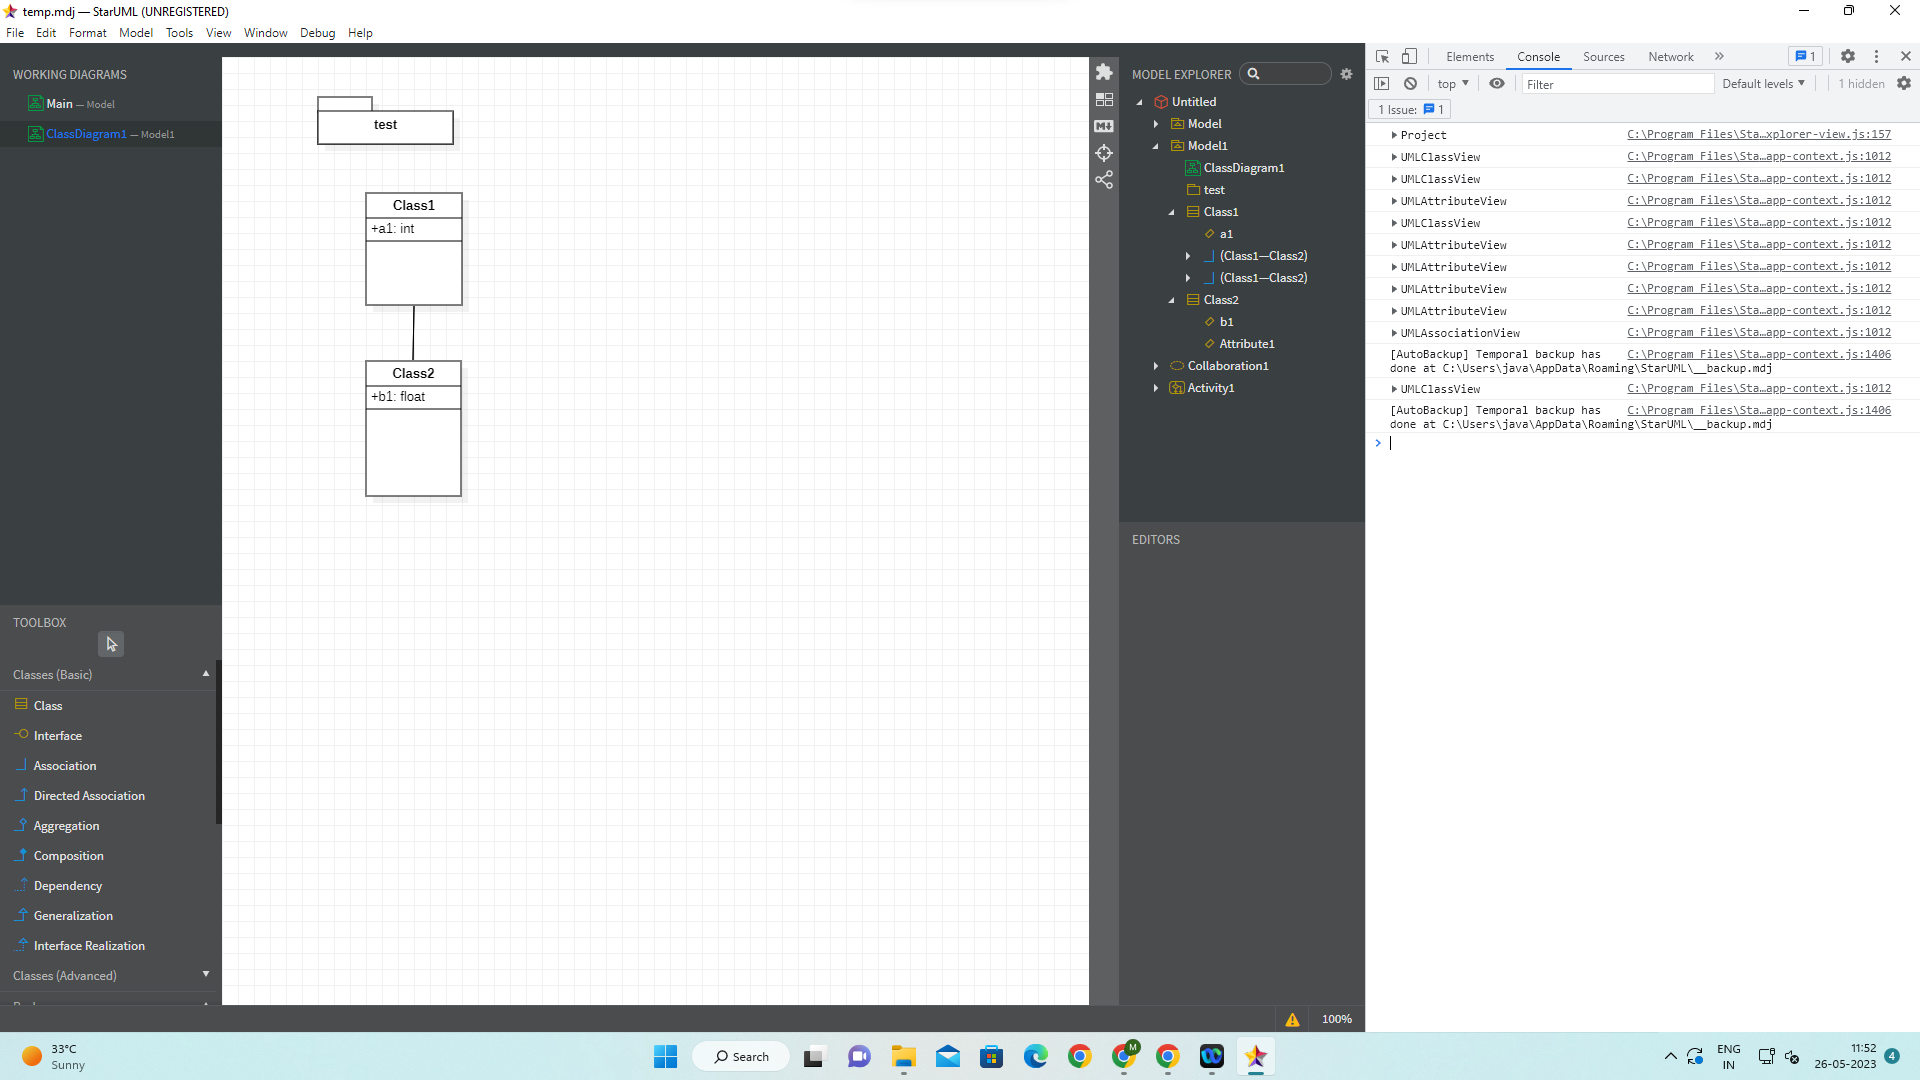The height and width of the screenshot is (1080, 1920).
Task: Collapse the Class1 tree node
Action: [x=1172, y=212]
